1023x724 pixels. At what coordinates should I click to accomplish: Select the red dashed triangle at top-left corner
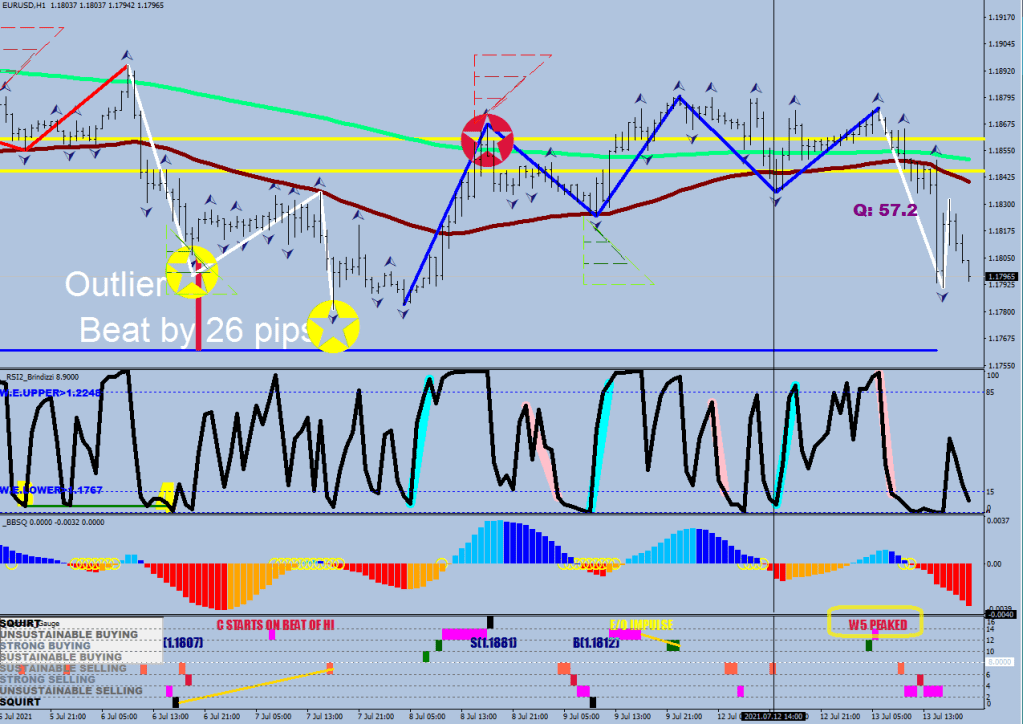click(x=30, y=37)
